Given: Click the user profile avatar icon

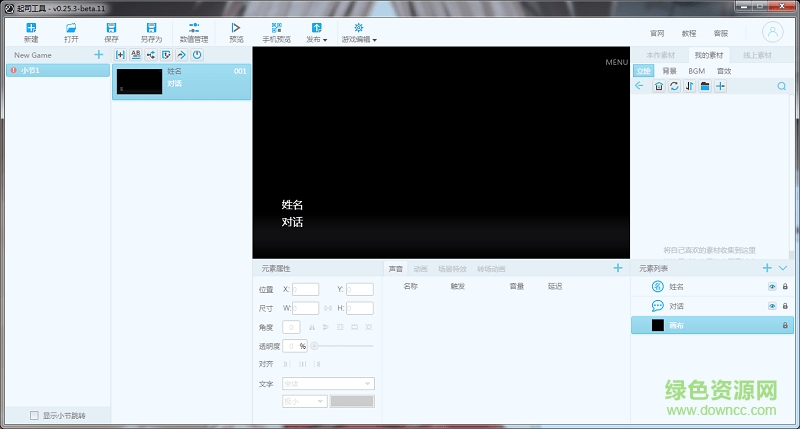Looking at the screenshot, I should click(x=773, y=32).
